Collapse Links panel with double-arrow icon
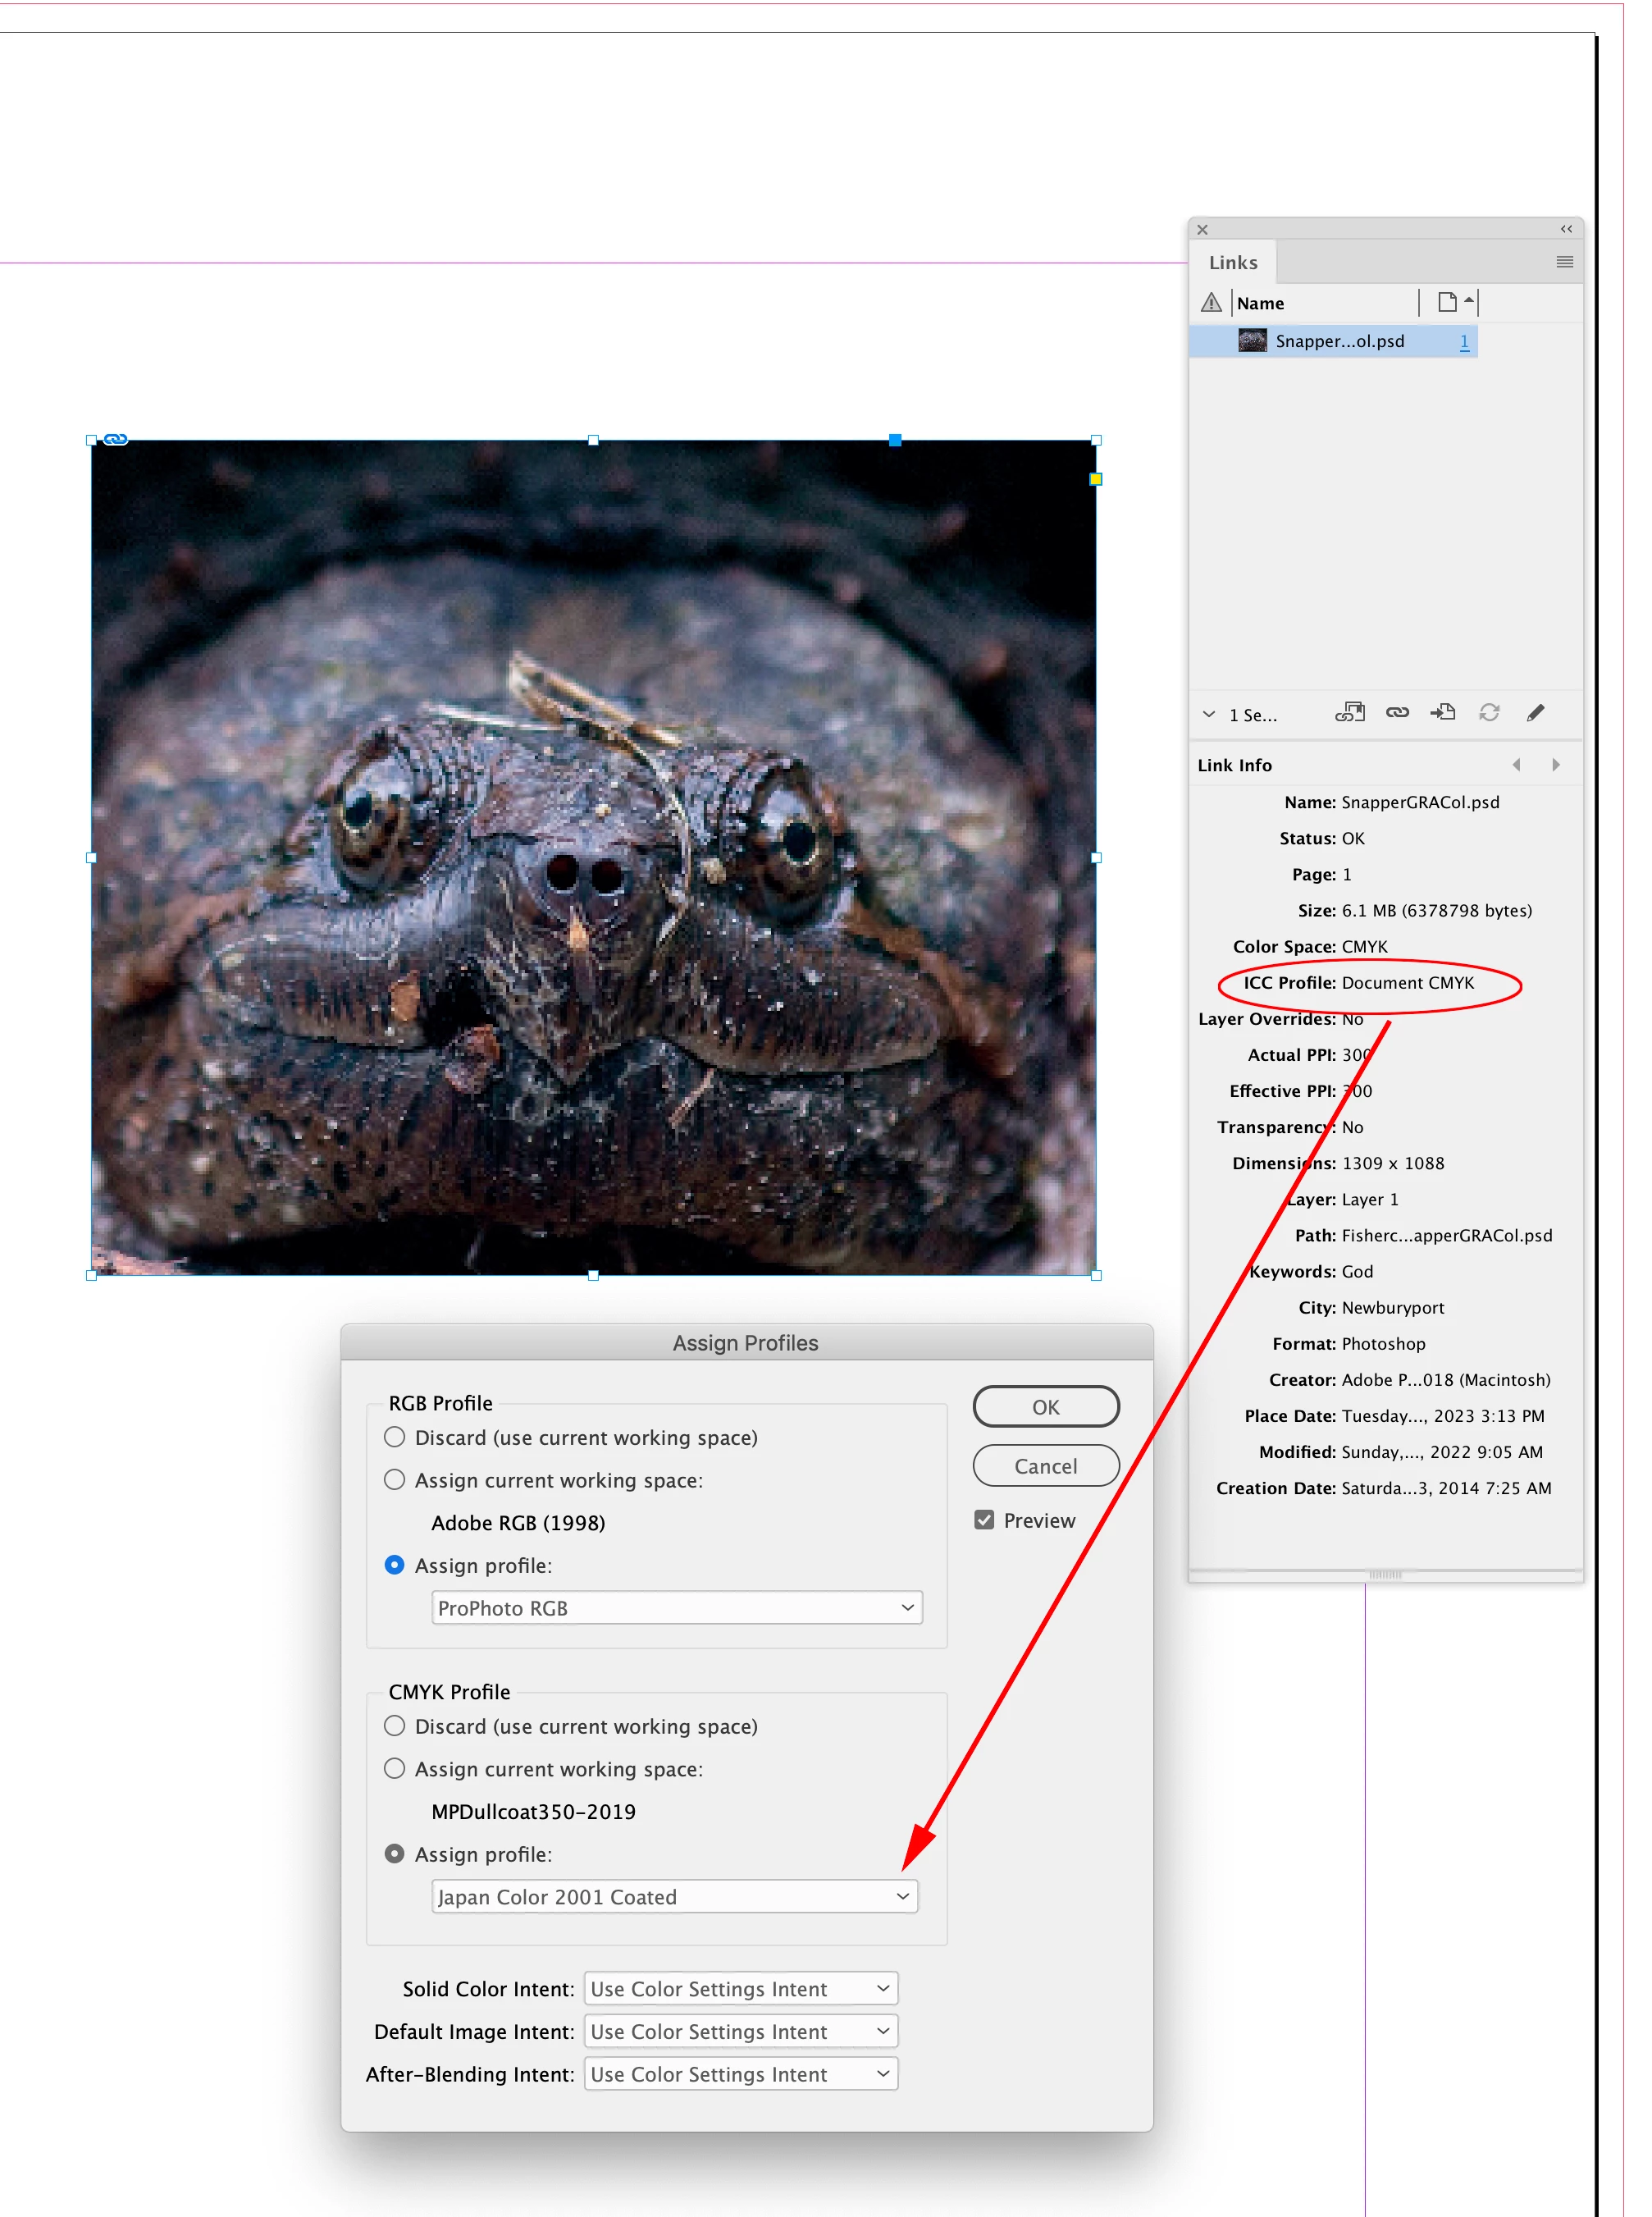This screenshot has width=1652, height=2217. (1566, 229)
